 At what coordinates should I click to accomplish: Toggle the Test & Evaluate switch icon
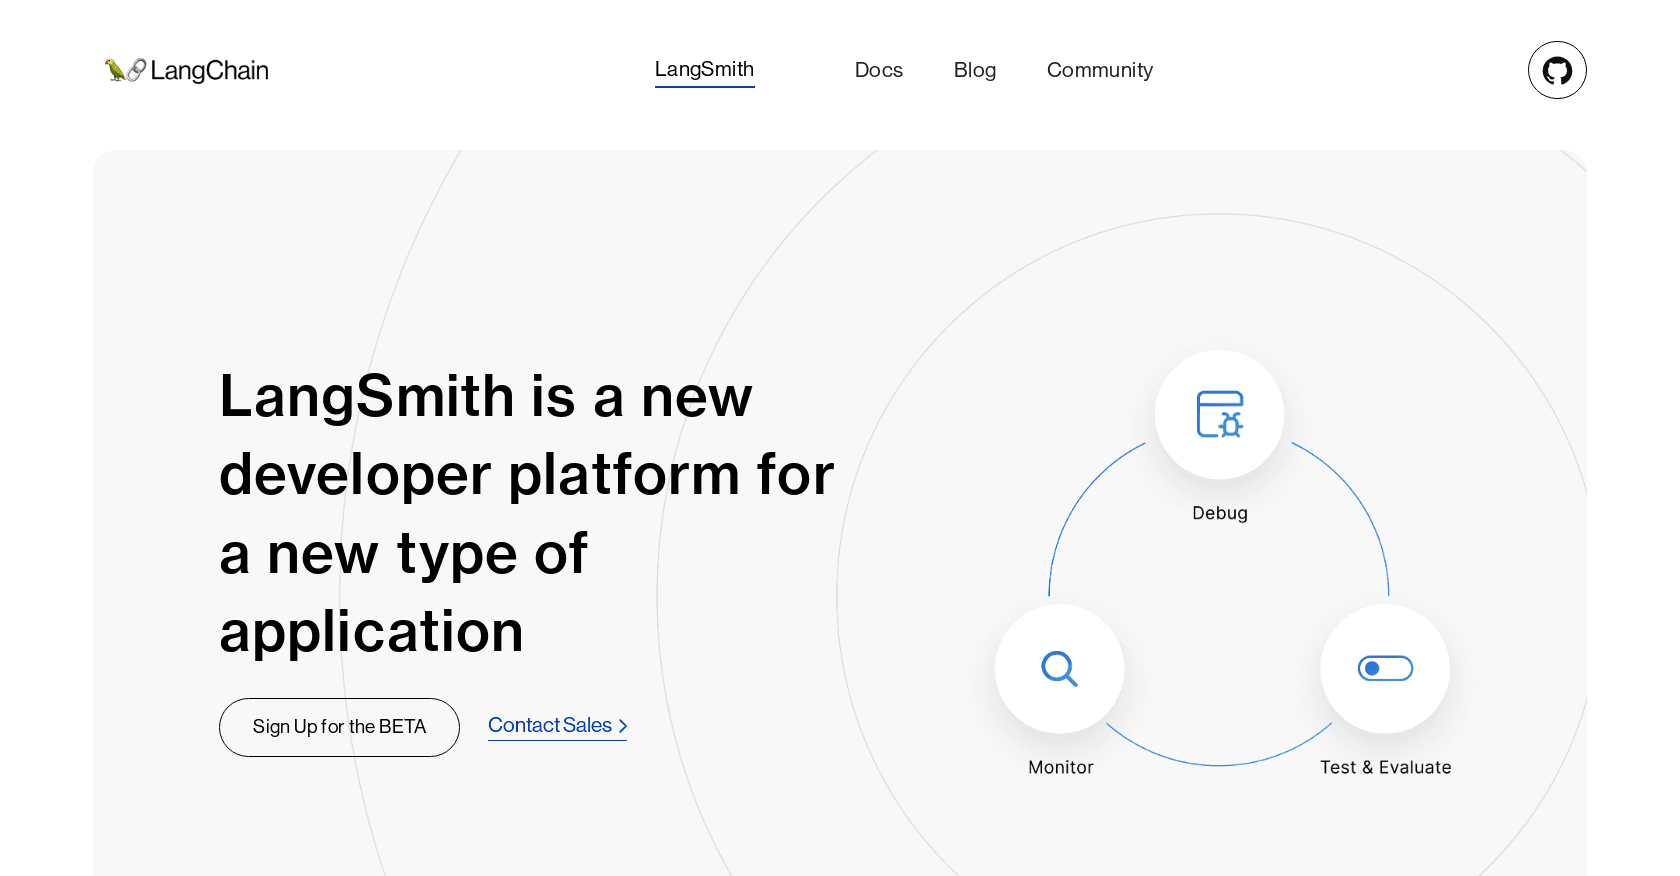tap(1385, 668)
